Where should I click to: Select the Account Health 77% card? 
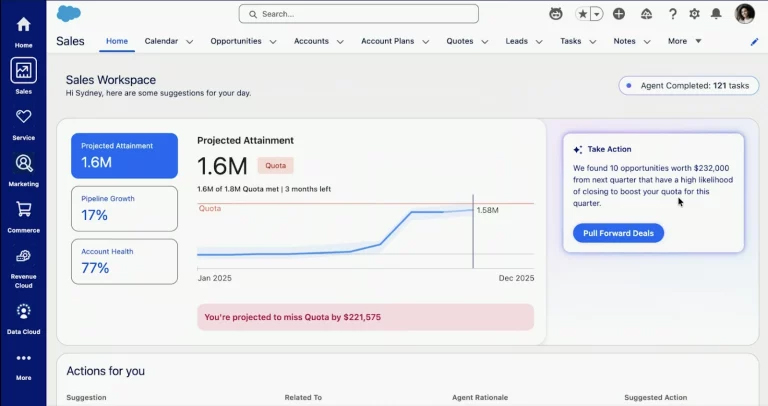tap(124, 261)
